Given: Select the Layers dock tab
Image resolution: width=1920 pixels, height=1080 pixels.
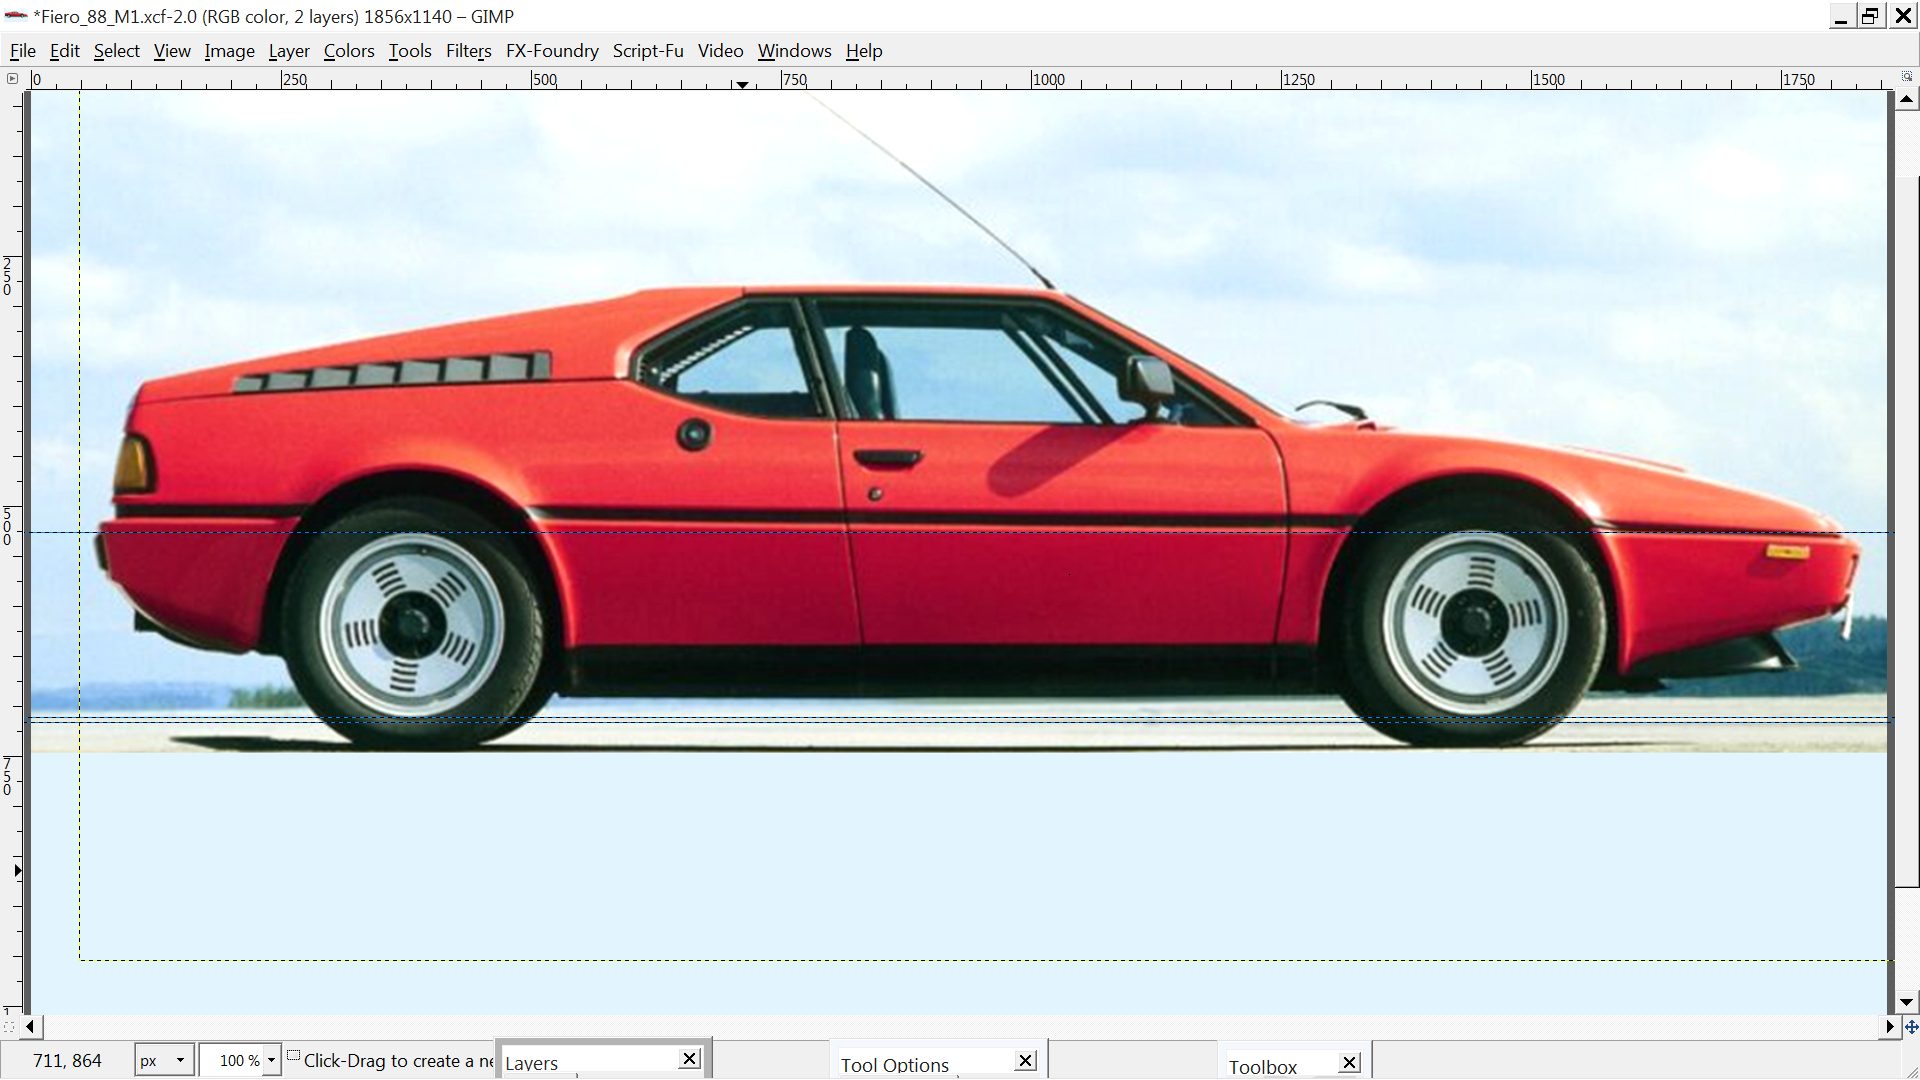Looking at the screenshot, I should pos(532,1063).
